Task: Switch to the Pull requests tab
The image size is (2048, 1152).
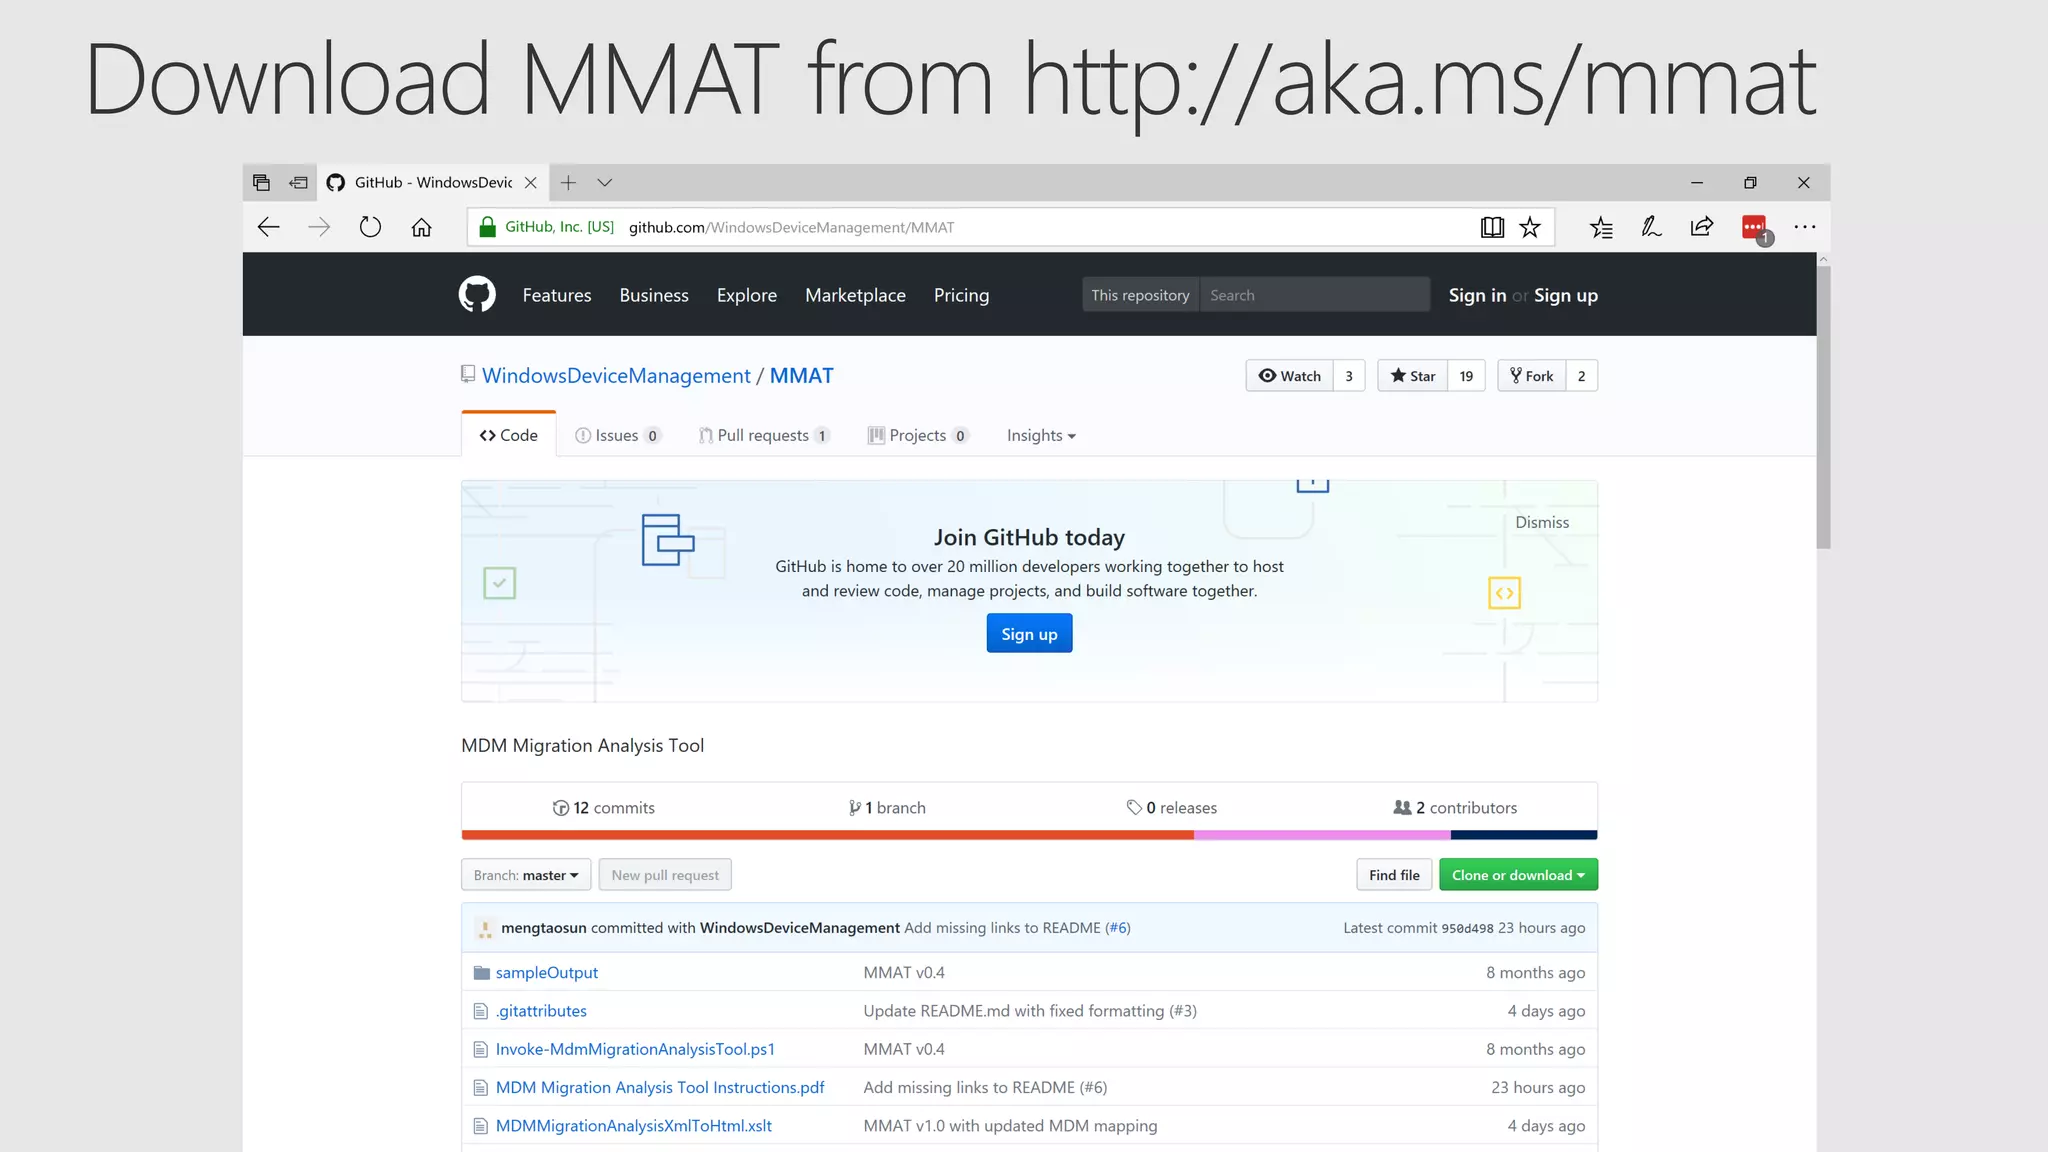Action: [763, 435]
